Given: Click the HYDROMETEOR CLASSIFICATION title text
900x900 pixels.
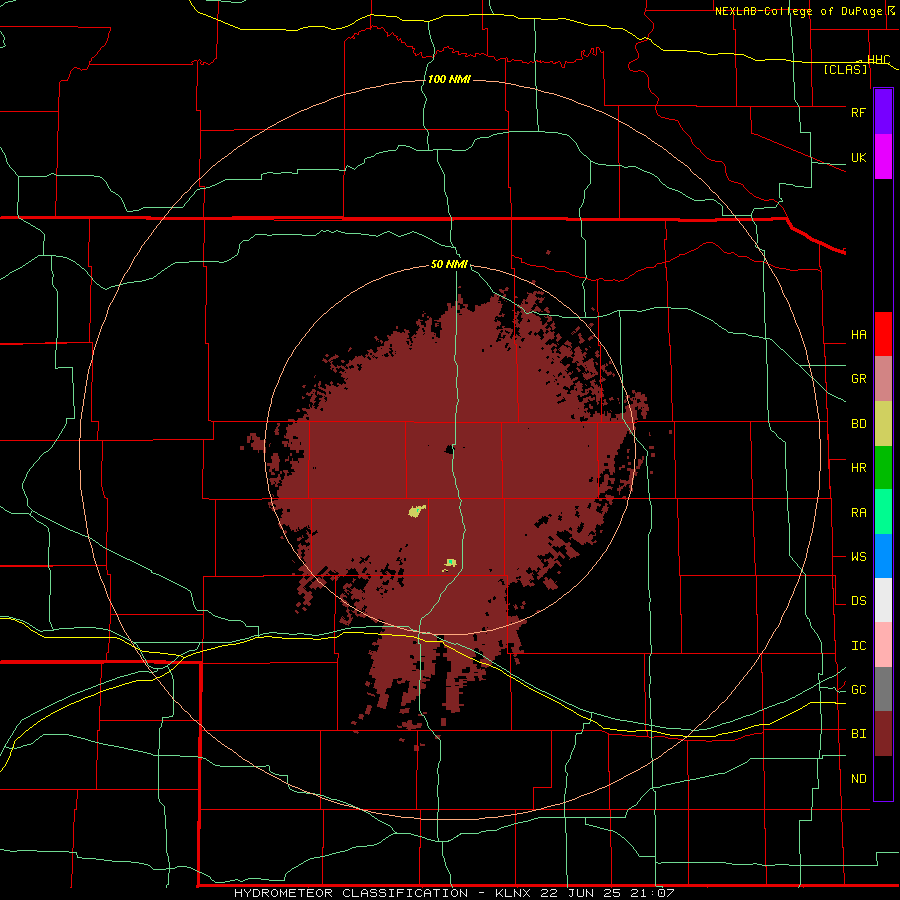Looking at the screenshot, I should coord(351,893).
